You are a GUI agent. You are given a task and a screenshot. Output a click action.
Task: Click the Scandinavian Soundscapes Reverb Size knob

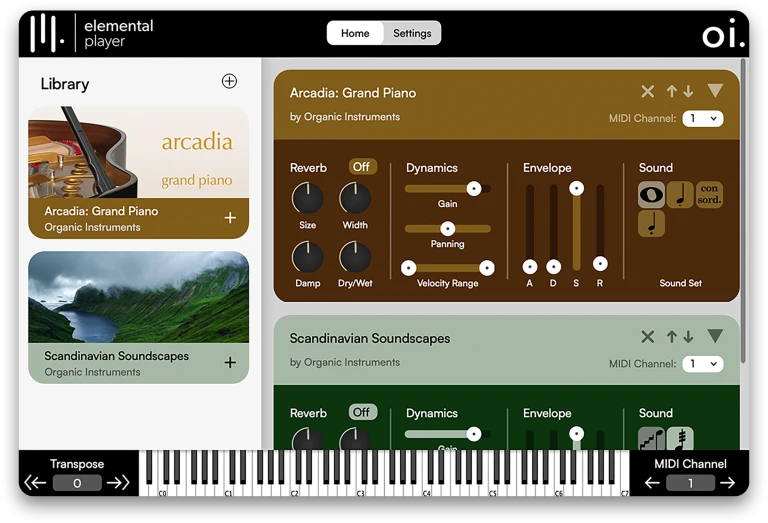(308, 439)
